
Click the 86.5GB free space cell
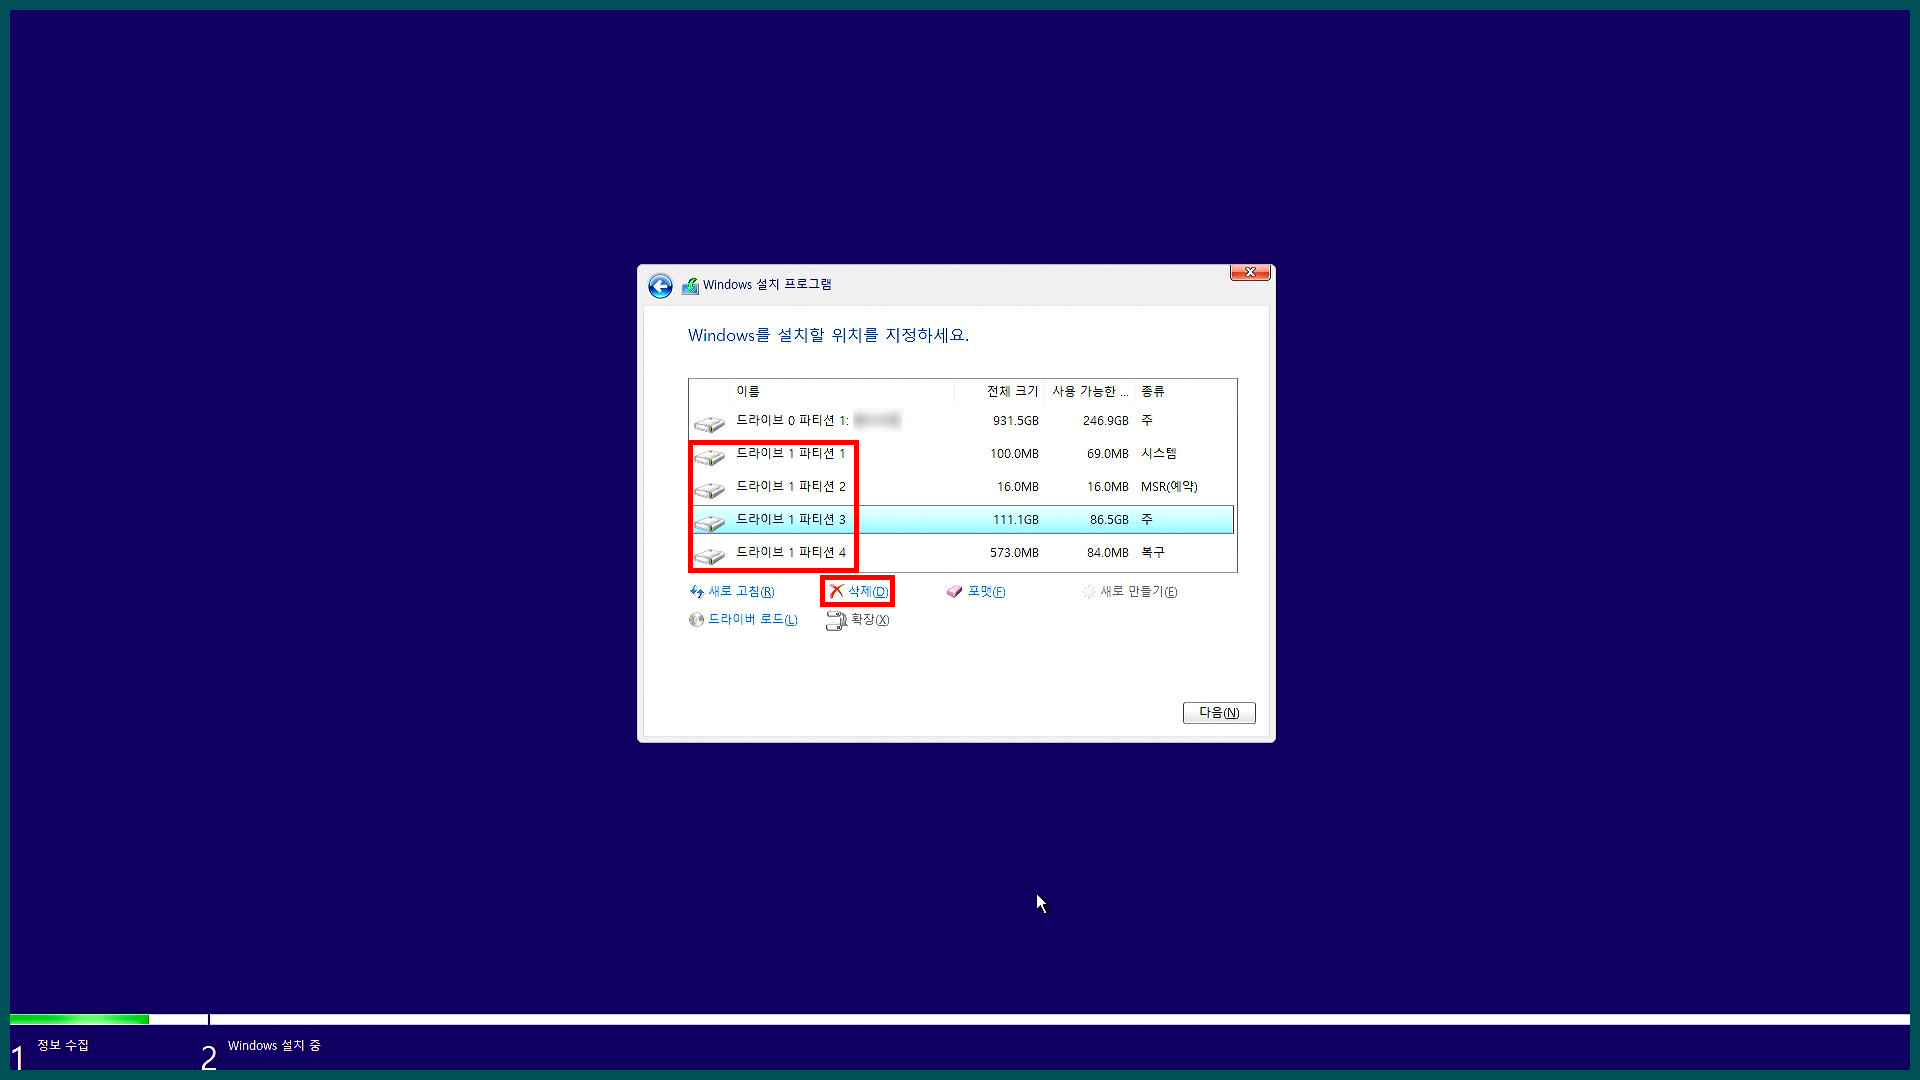point(1109,520)
